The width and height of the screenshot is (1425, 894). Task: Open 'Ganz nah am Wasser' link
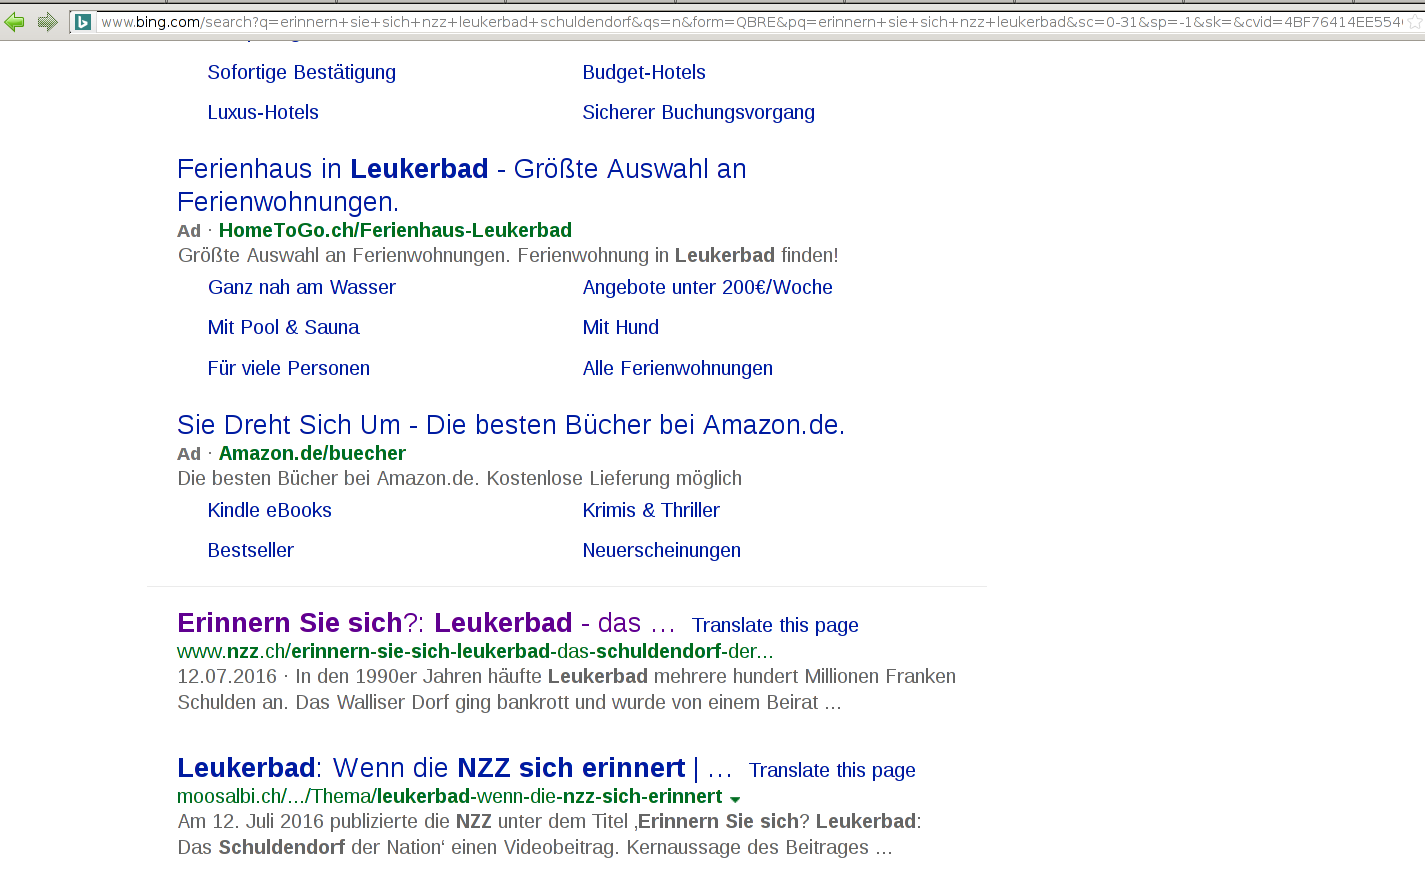pos(302,287)
